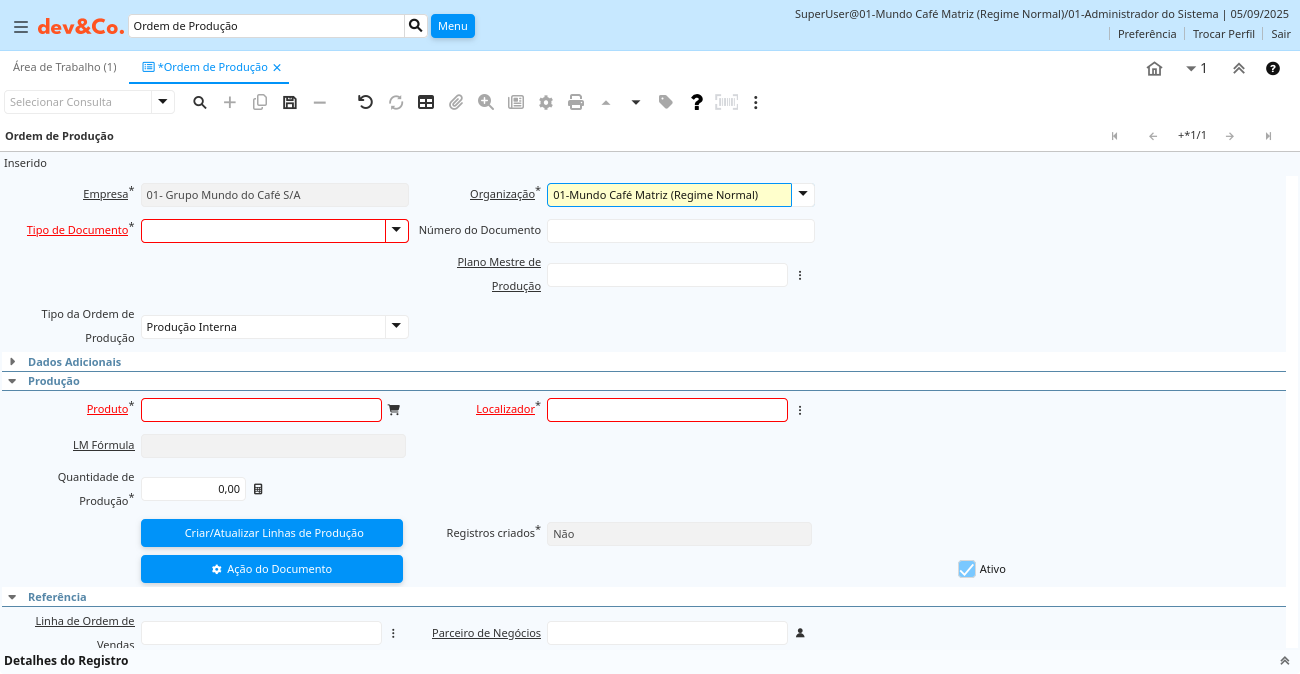Open the Tipo de Documento dropdown
This screenshot has width=1300, height=674.
pos(397,231)
